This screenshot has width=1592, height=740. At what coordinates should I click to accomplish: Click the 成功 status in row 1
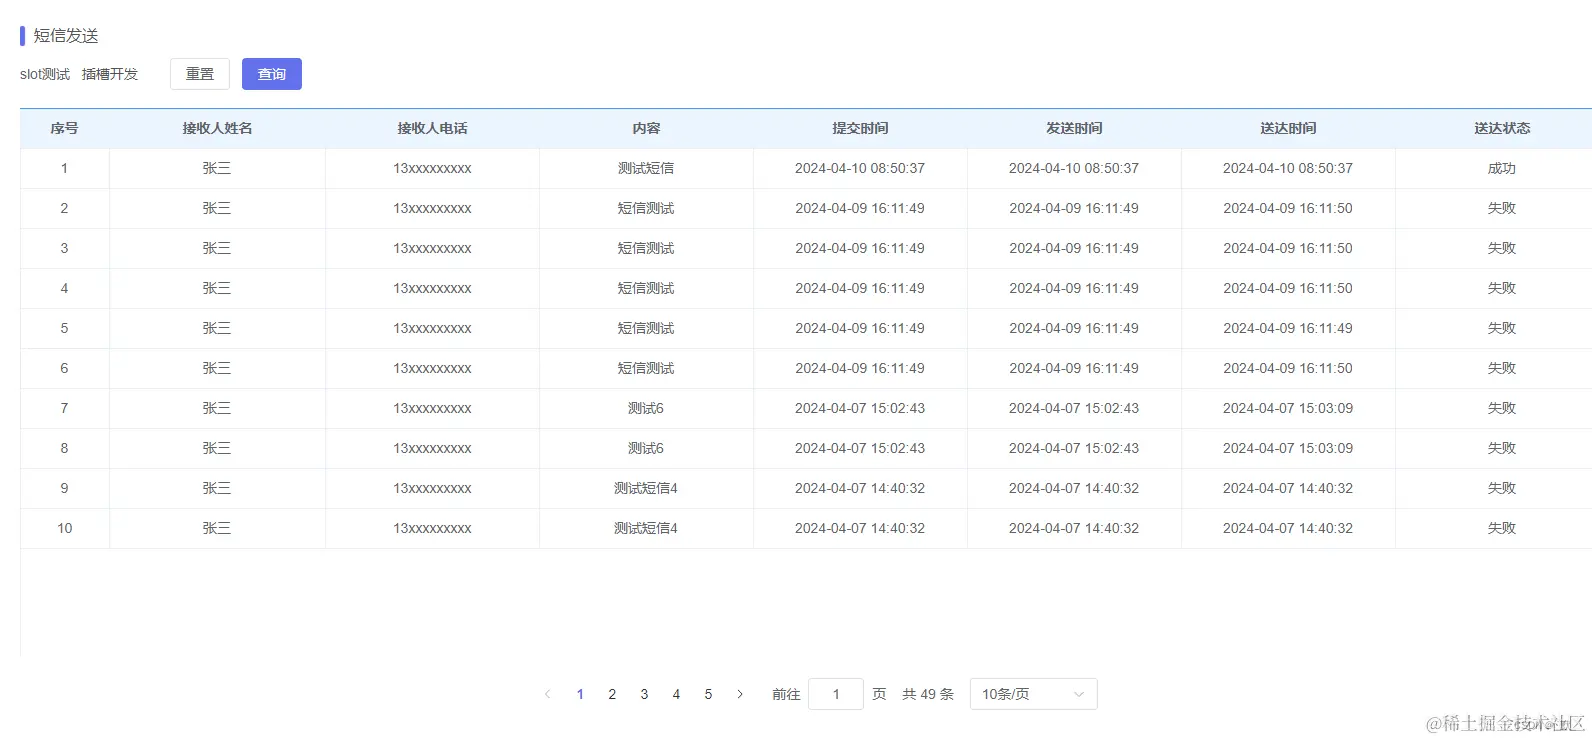(1502, 168)
